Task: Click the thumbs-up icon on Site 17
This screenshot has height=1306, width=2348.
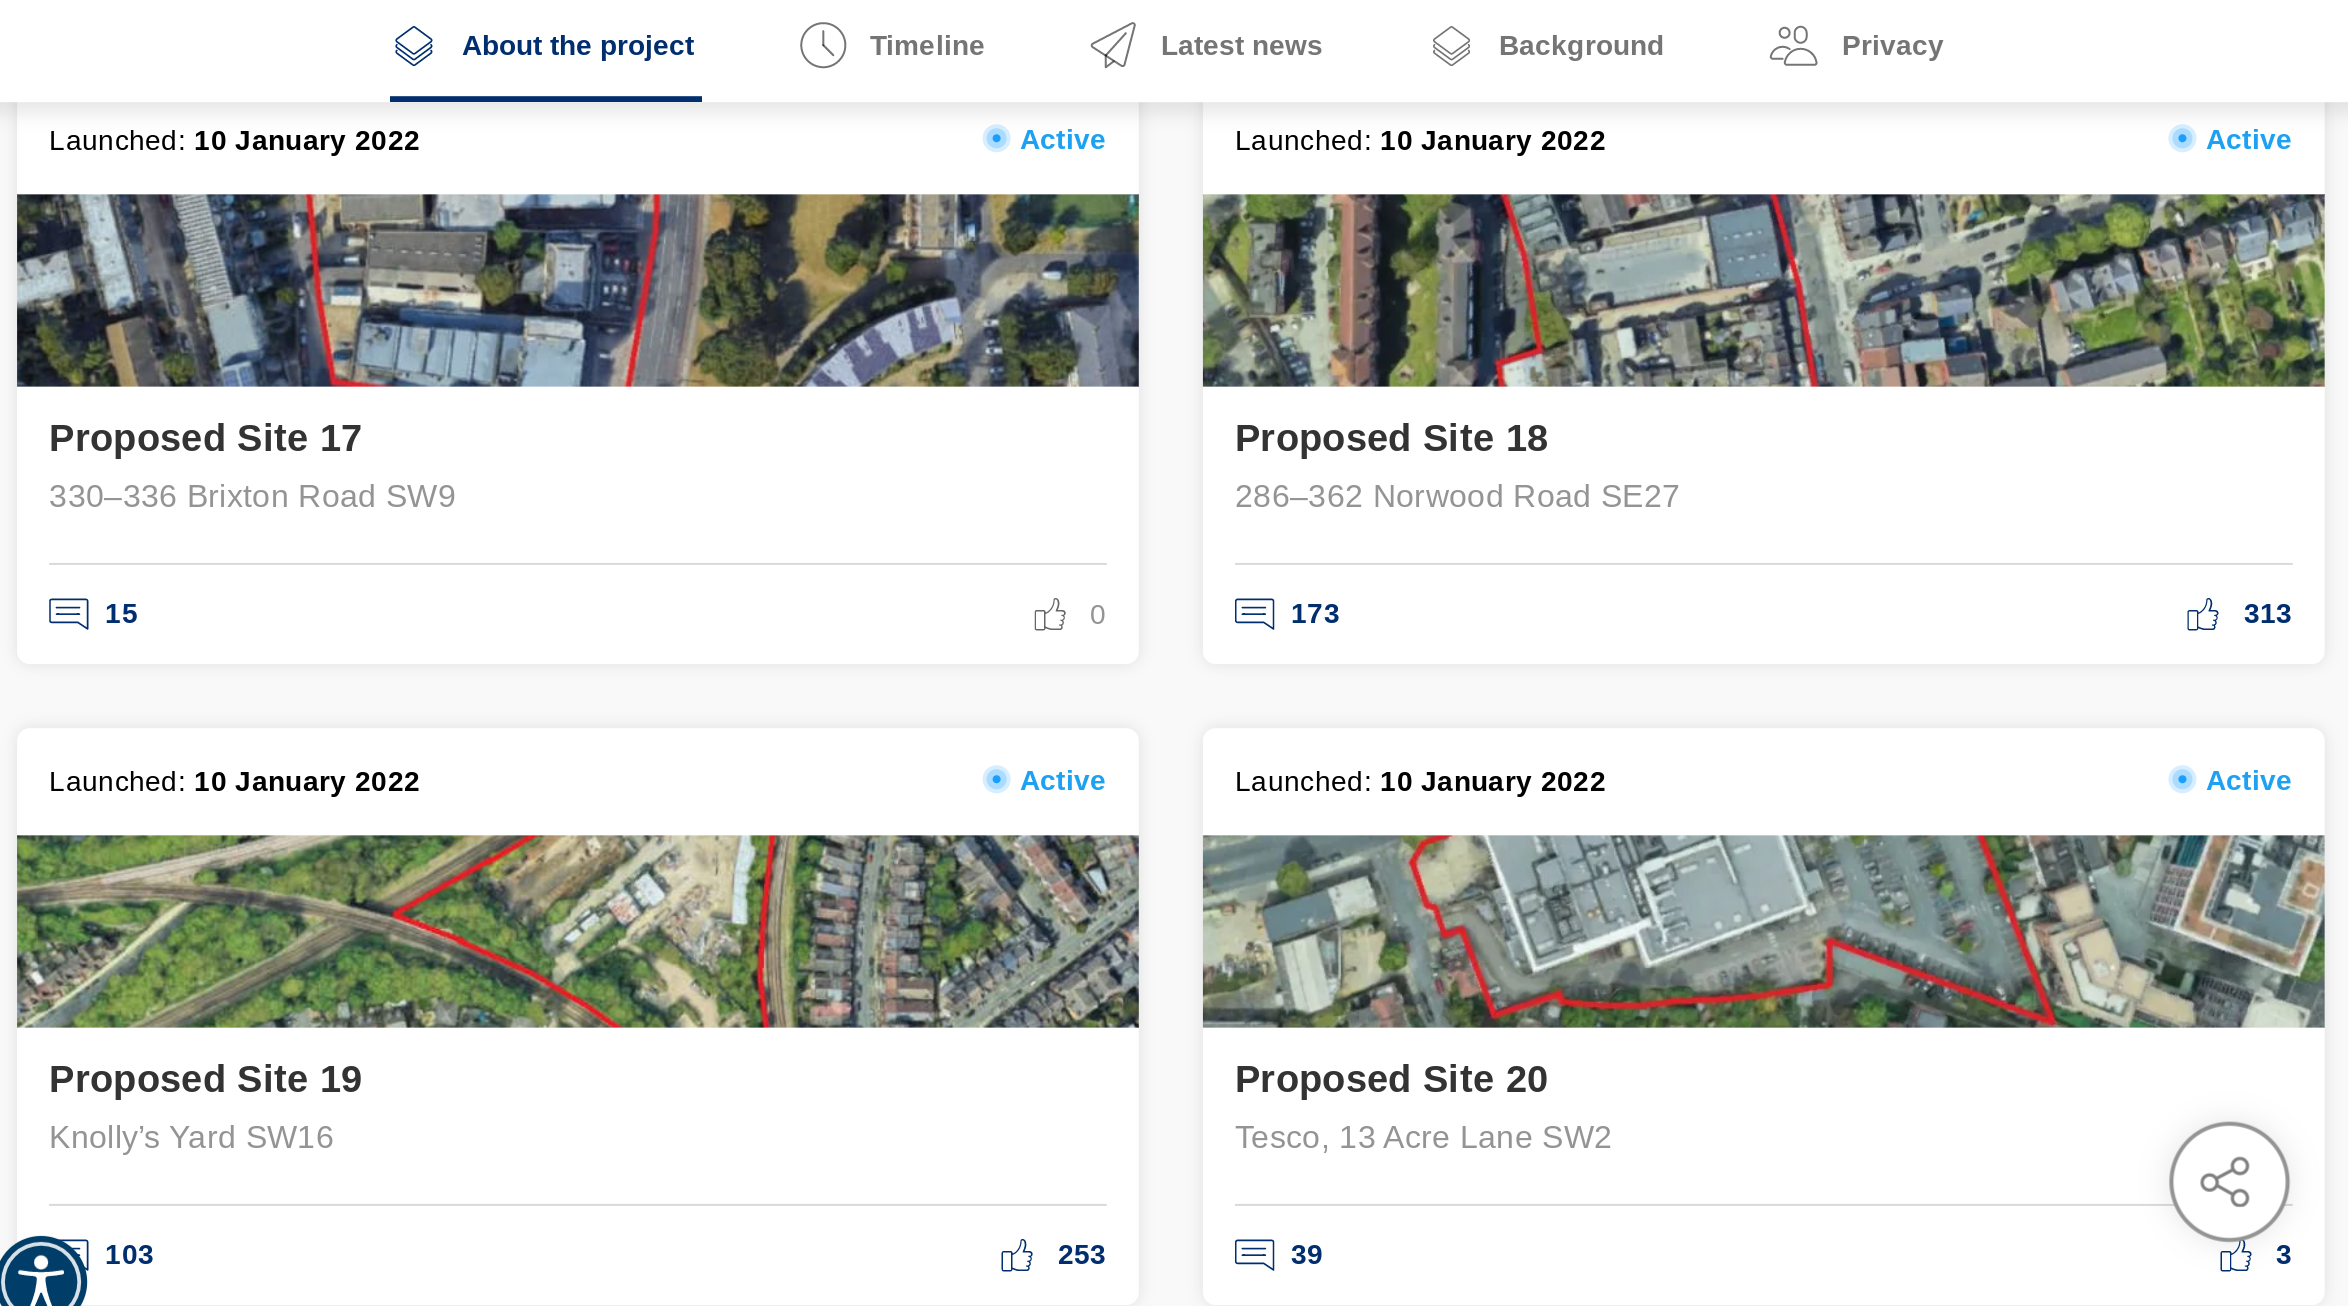Action: click(1050, 614)
